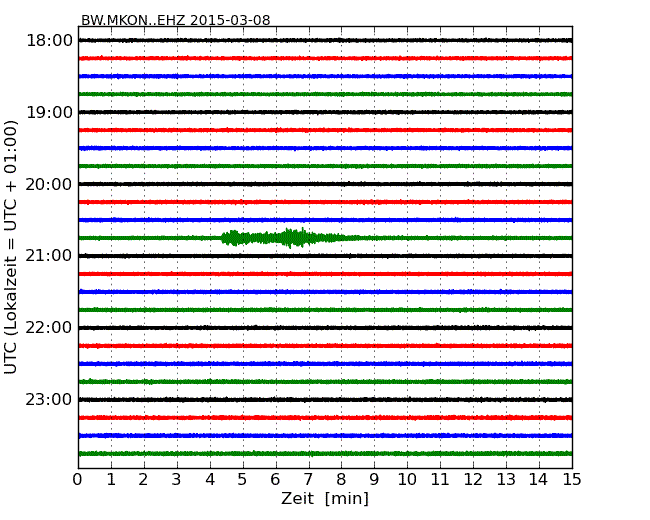Click the UTC Lokalzeit y-axis label
The width and height of the screenshot is (650, 520).
tap(10, 248)
